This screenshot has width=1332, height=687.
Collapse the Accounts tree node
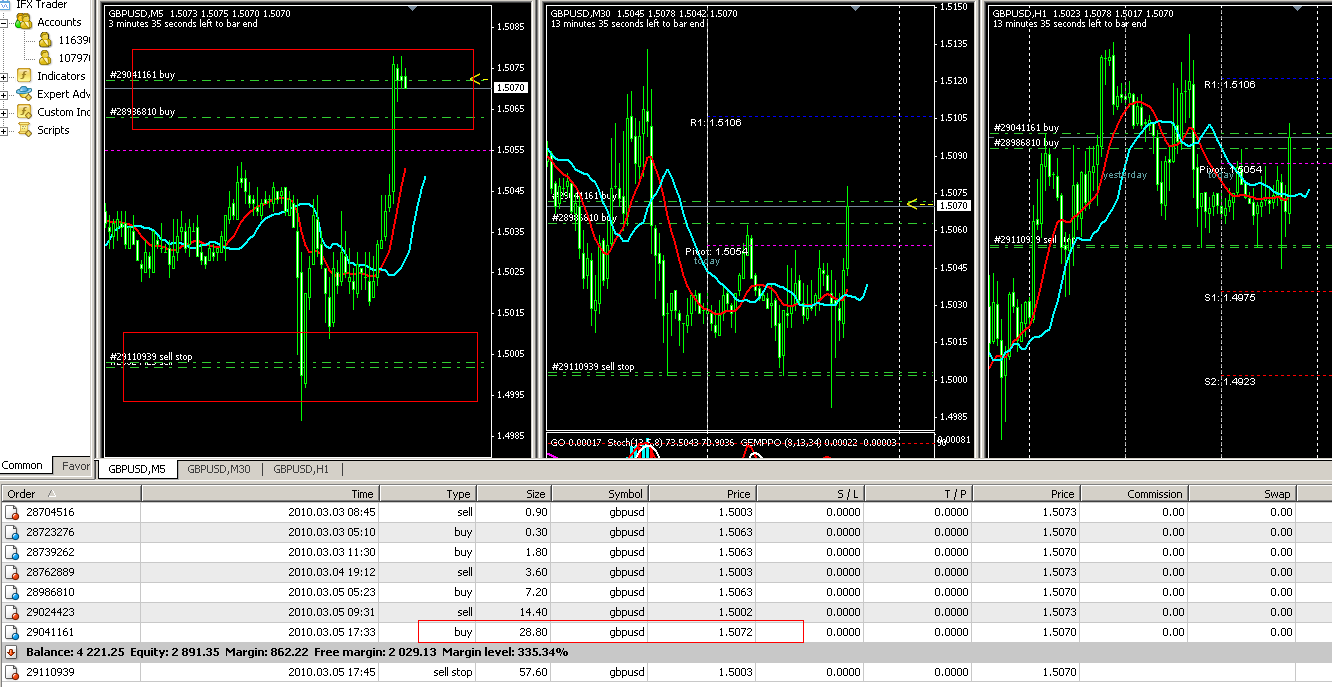pyautogui.click(x=5, y=22)
